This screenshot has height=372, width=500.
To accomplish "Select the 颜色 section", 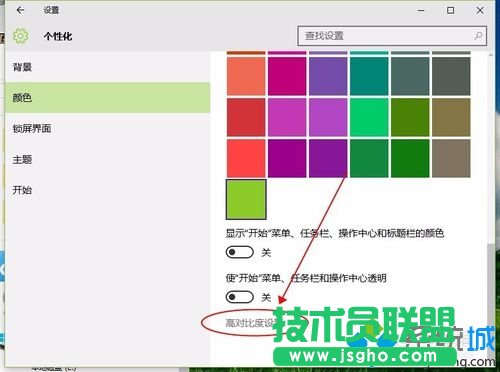I will pos(107,98).
